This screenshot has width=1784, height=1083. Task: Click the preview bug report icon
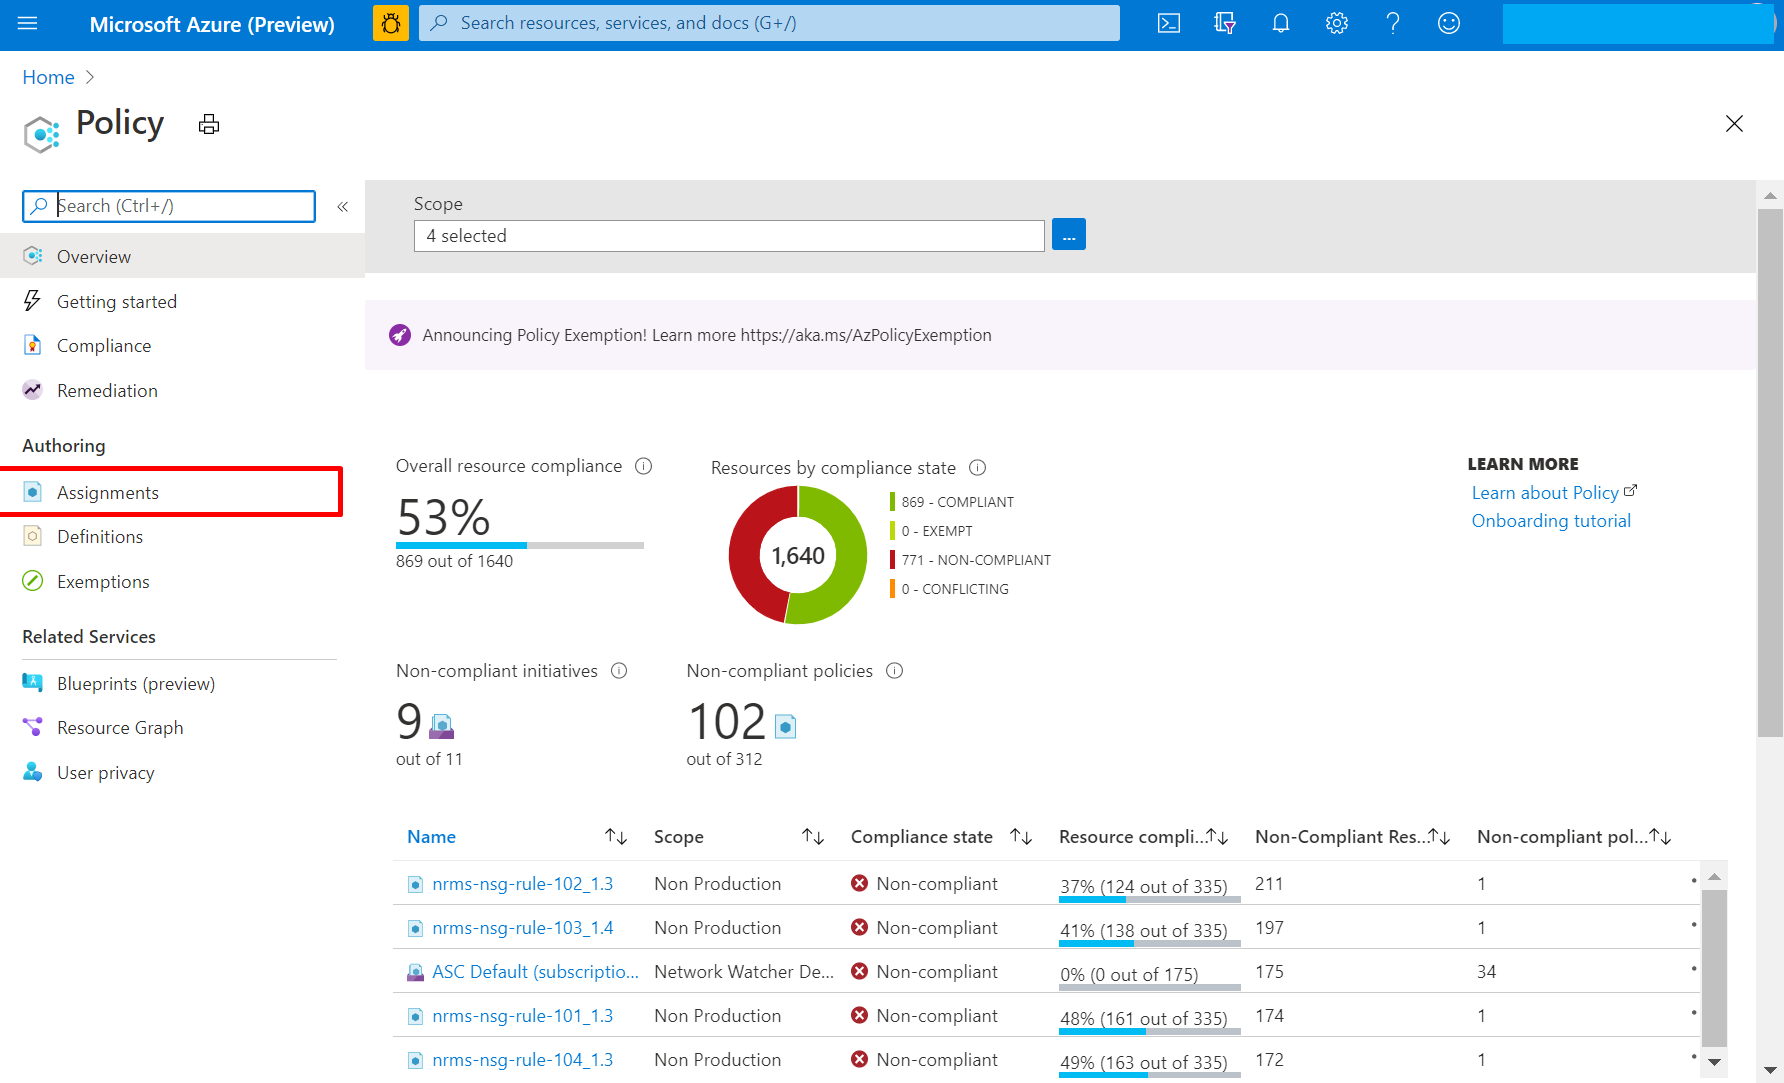pyautogui.click(x=391, y=23)
